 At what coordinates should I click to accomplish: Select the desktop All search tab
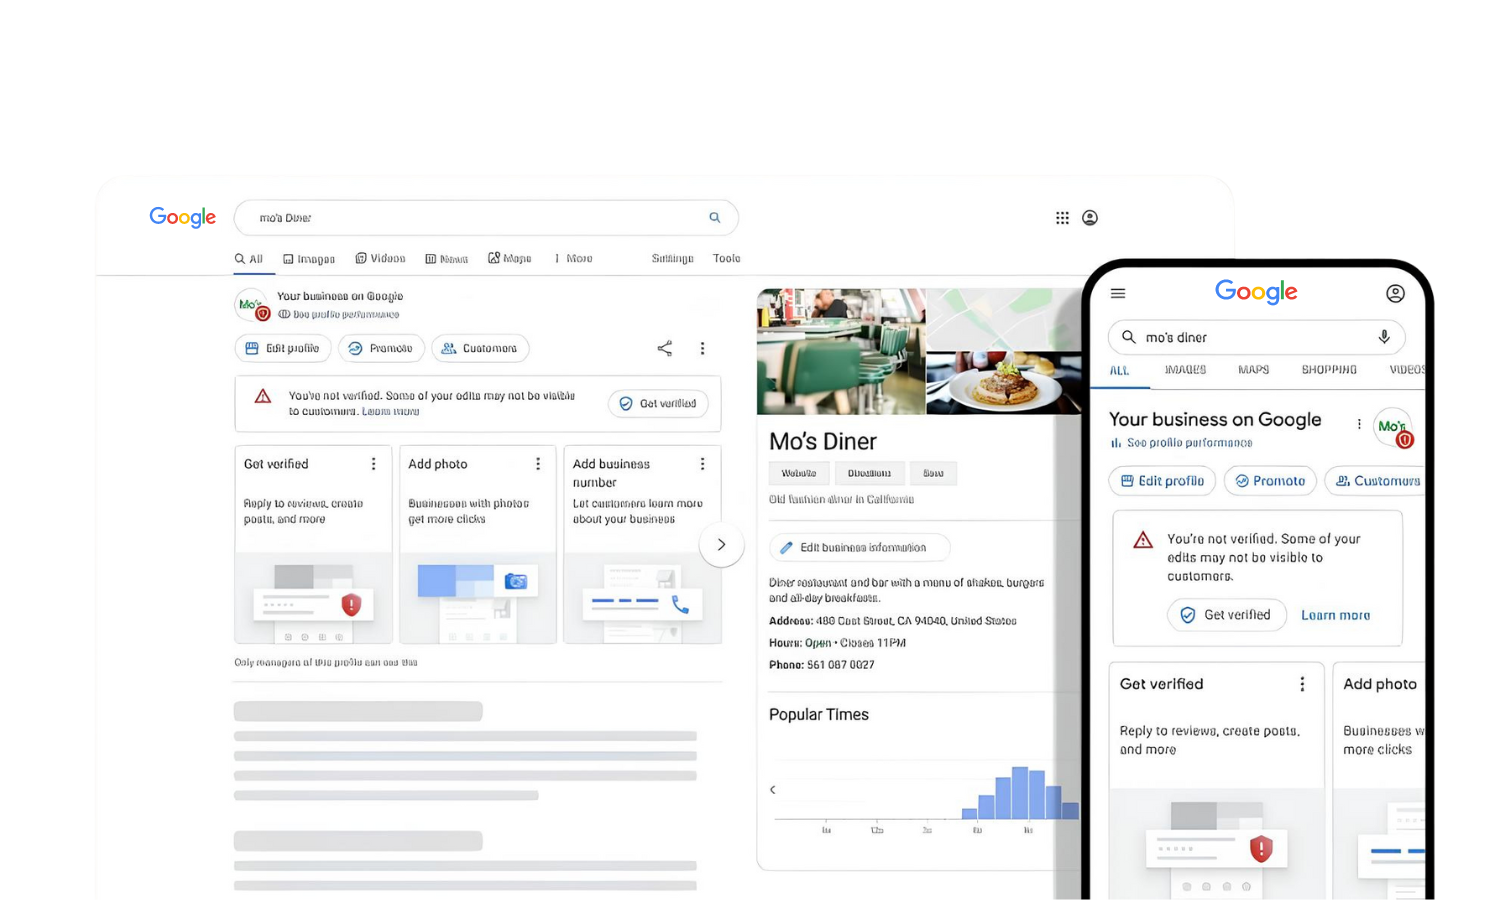click(249, 259)
